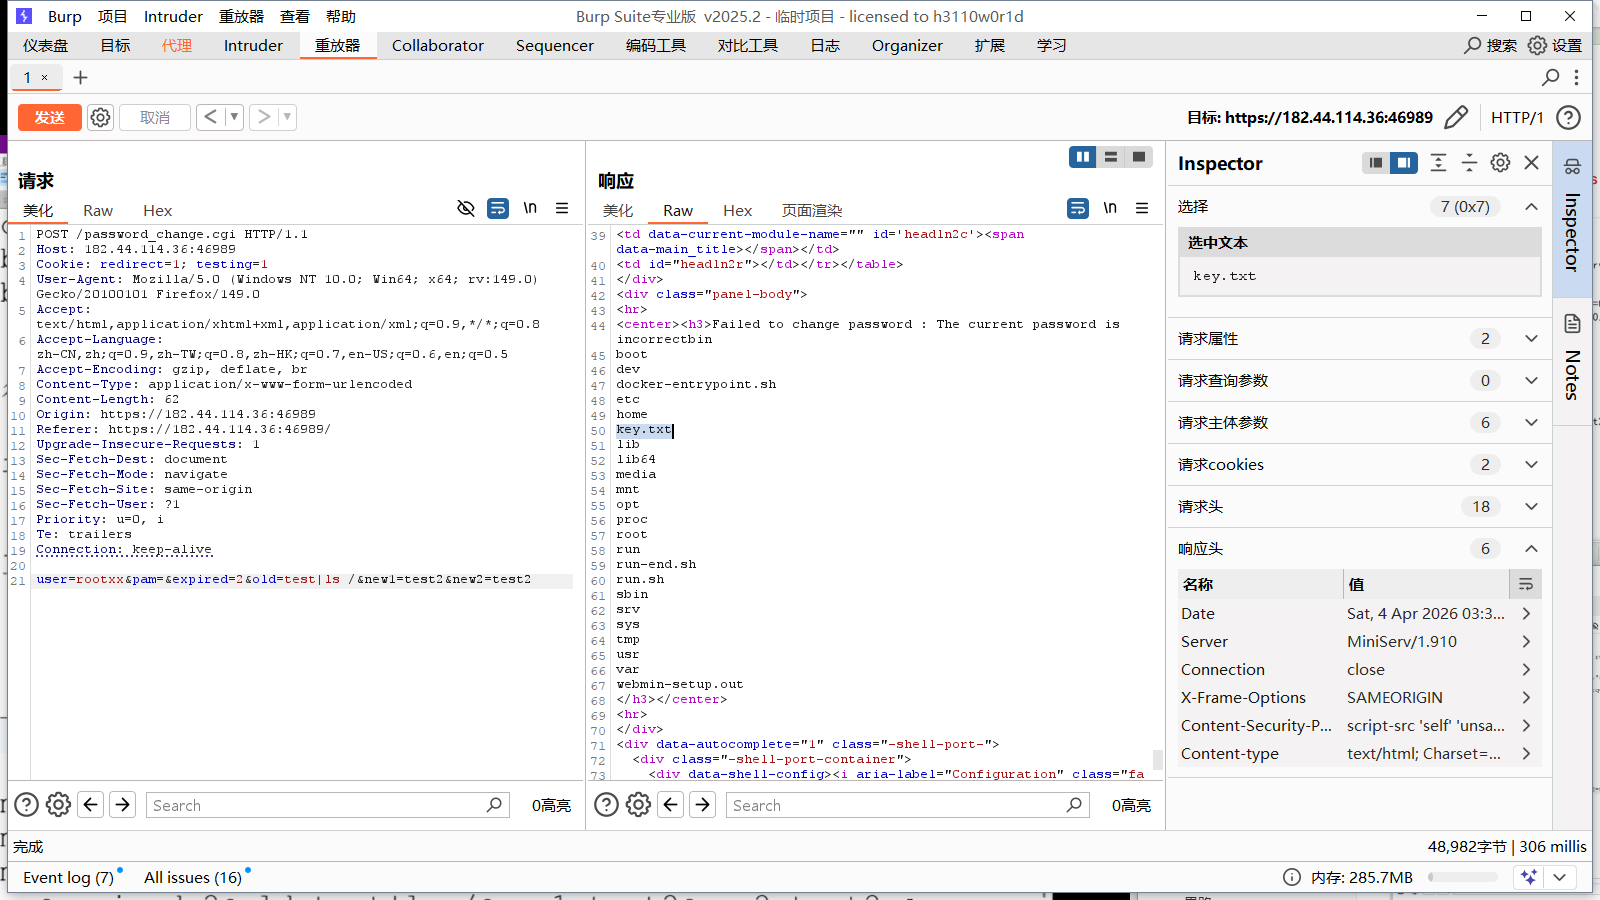The width and height of the screenshot is (1600, 900).
Task: Open the history-forward dropdown arrow
Action: 287,117
